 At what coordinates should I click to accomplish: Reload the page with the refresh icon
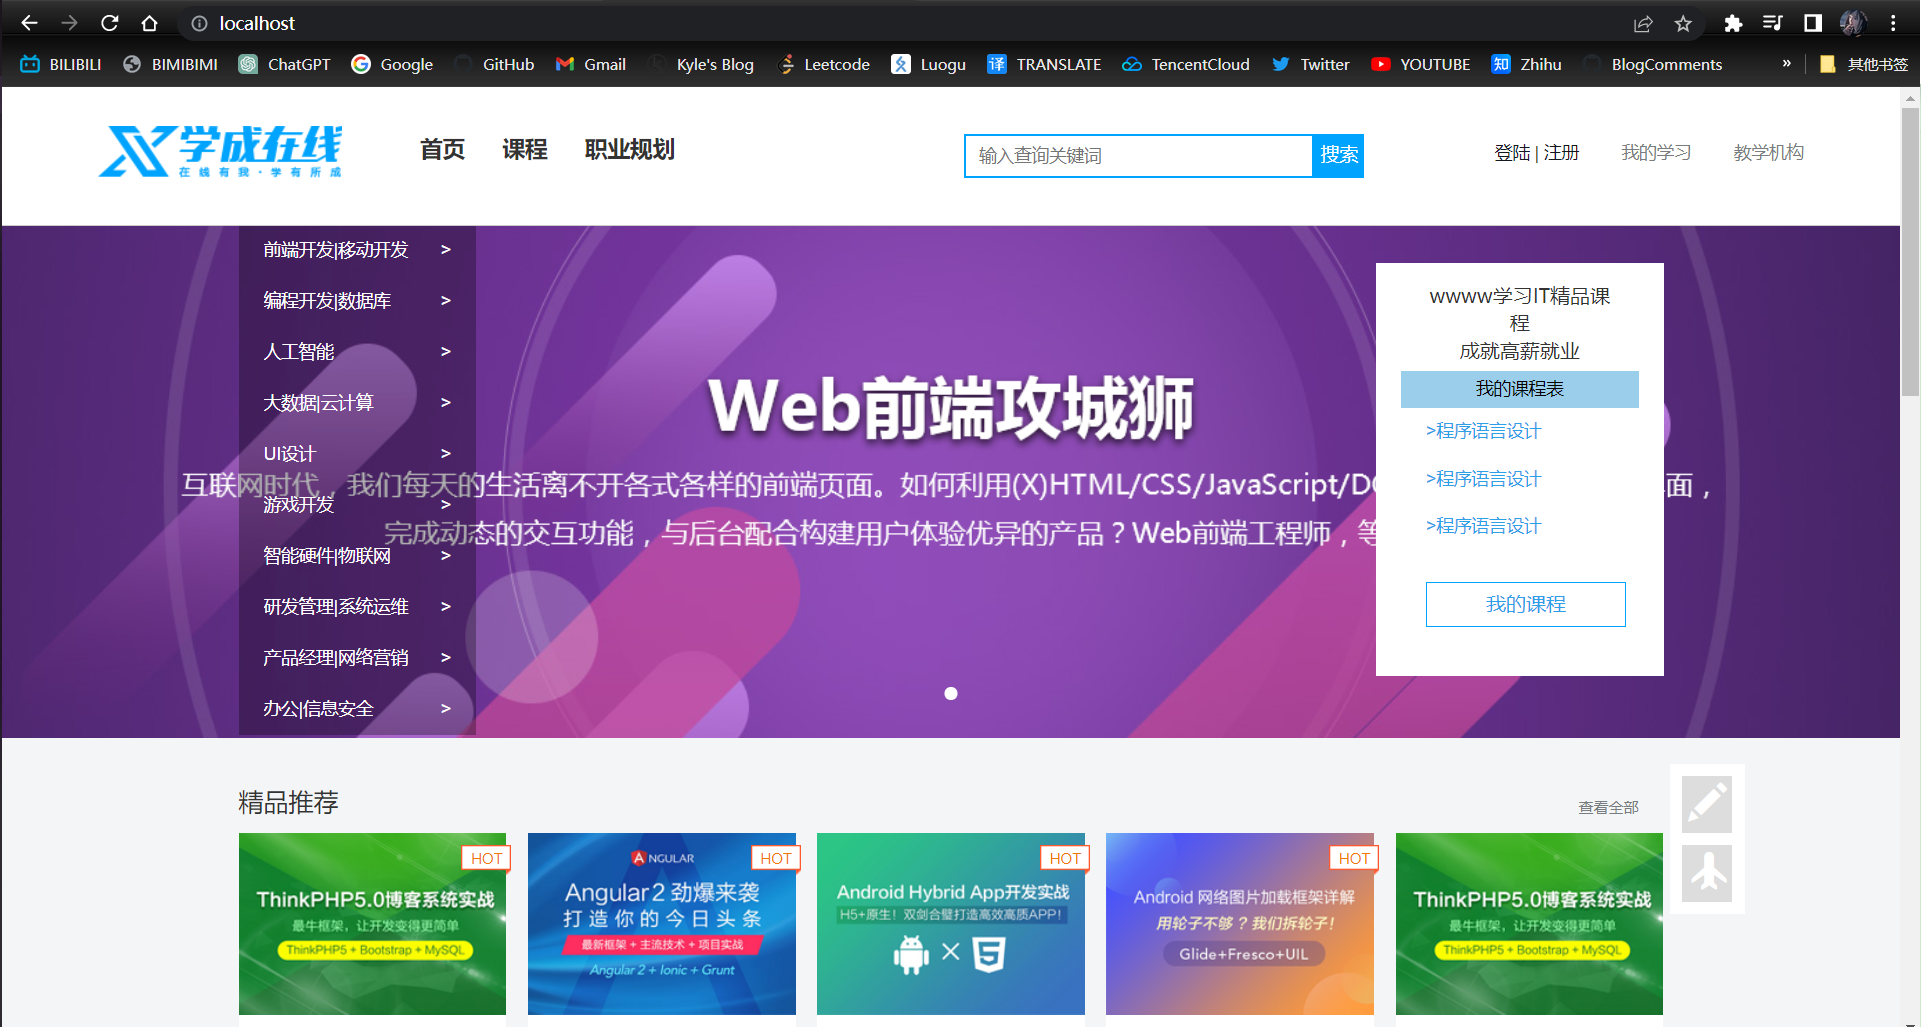coord(110,23)
